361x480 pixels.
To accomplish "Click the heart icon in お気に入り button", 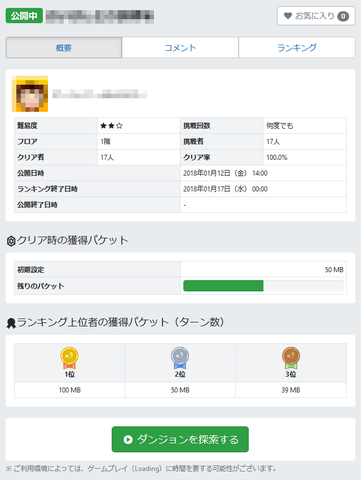I will pyautogui.click(x=288, y=16).
